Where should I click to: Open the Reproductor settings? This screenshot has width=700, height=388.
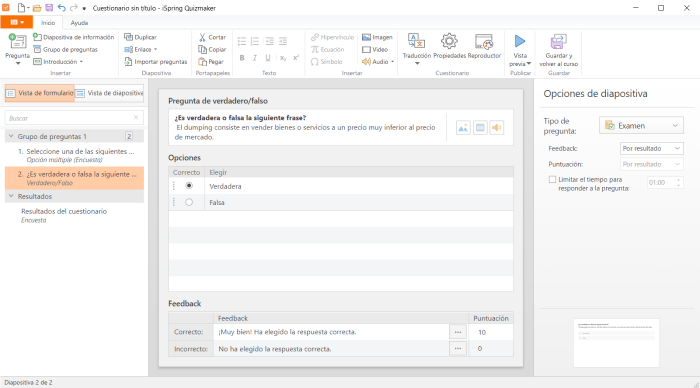click(x=484, y=46)
